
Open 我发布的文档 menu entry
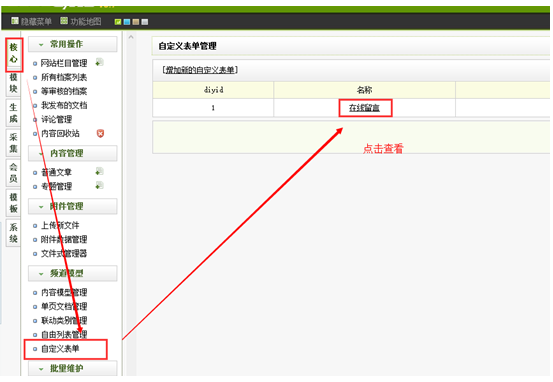64,105
